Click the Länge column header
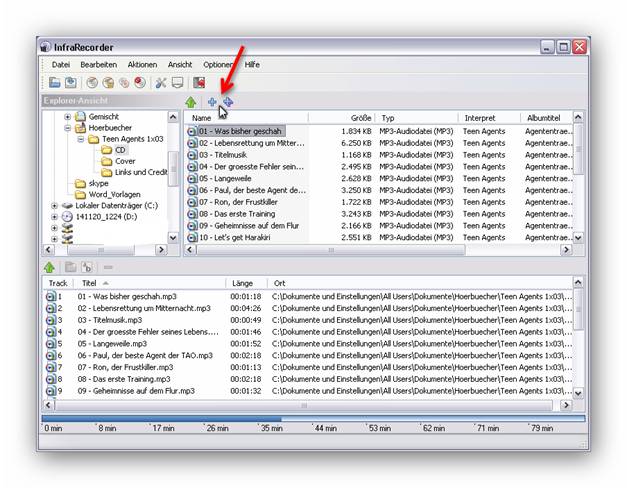Screen dimensions: 627x488 [x=246, y=283]
